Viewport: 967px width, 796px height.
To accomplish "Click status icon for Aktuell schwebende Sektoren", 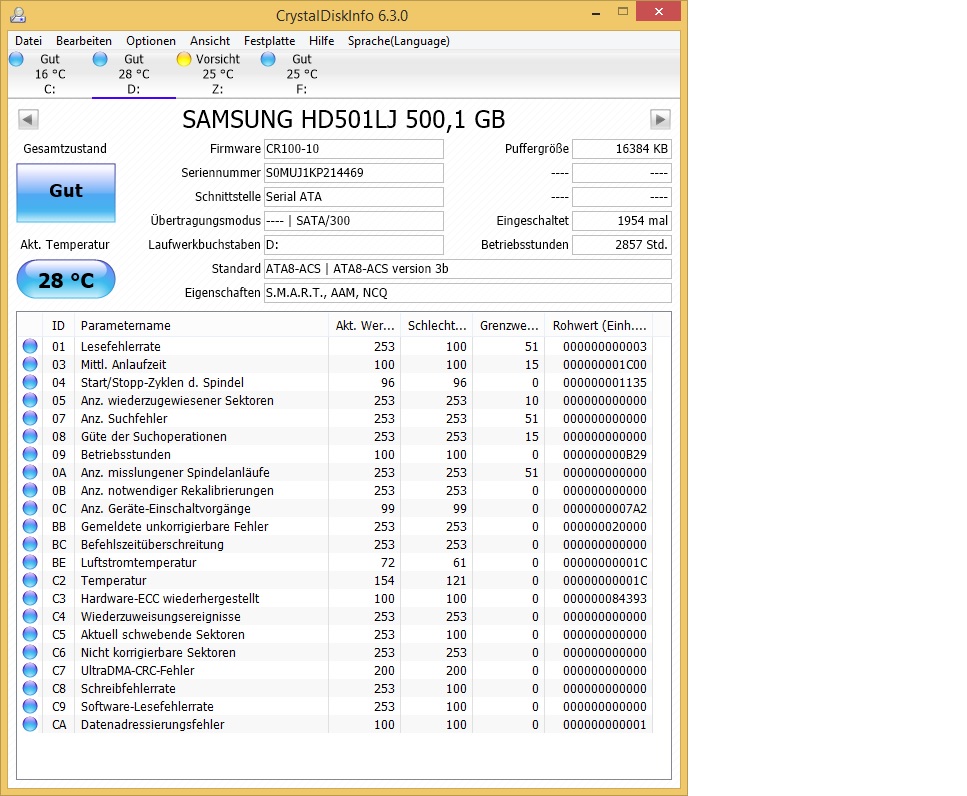I will coord(30,634).
